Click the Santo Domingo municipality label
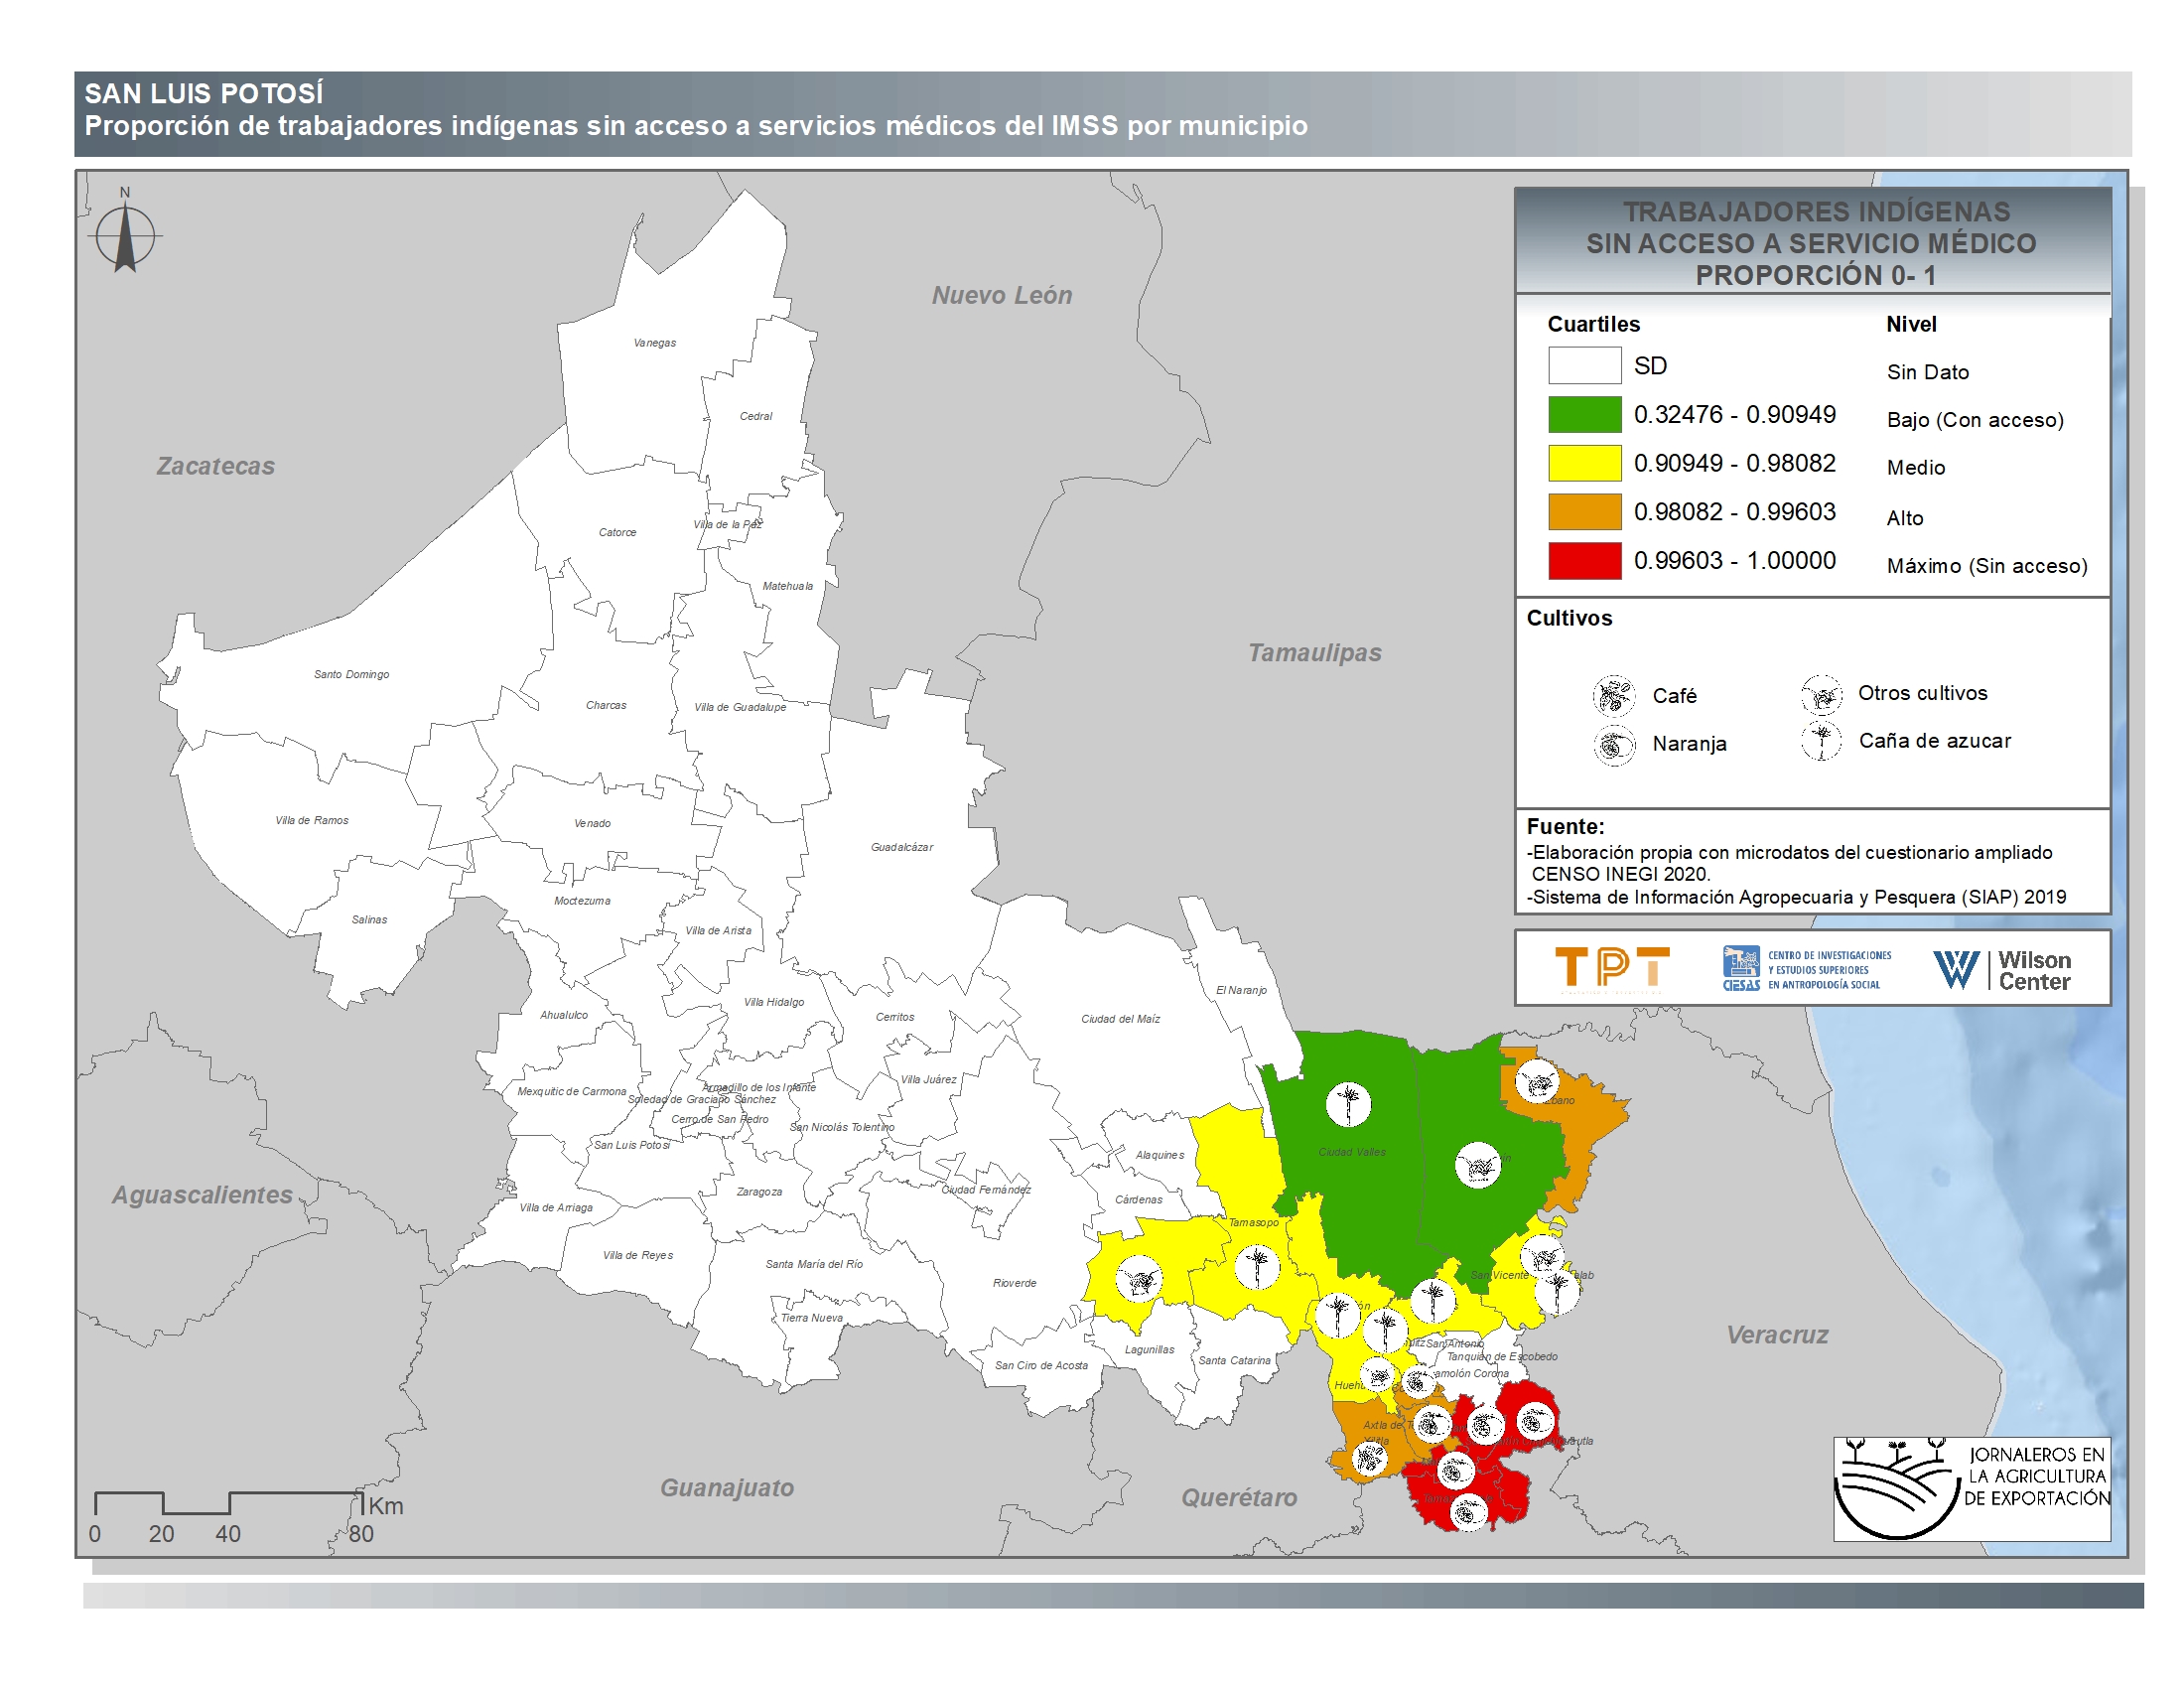This screenshot has width=2184, height=1688. tap(351, 675)
